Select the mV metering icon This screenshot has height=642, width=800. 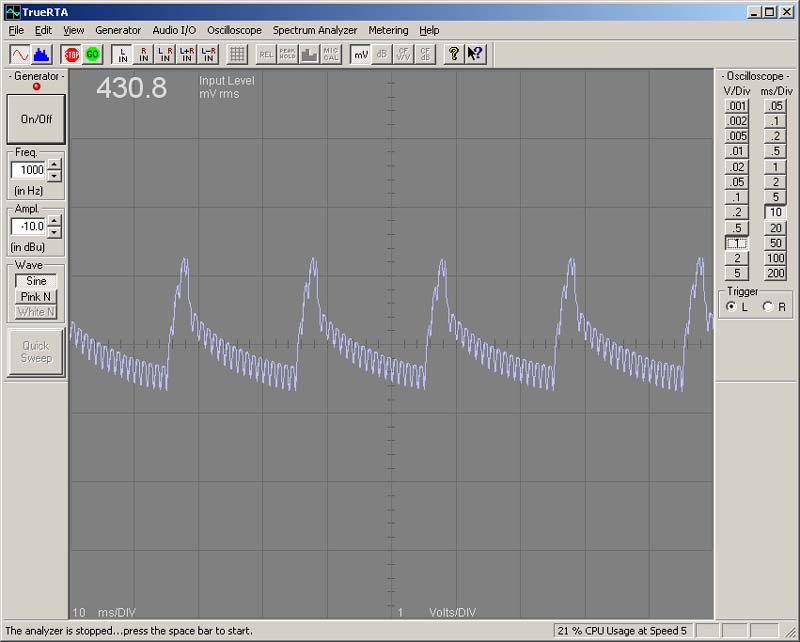[361, 54]
